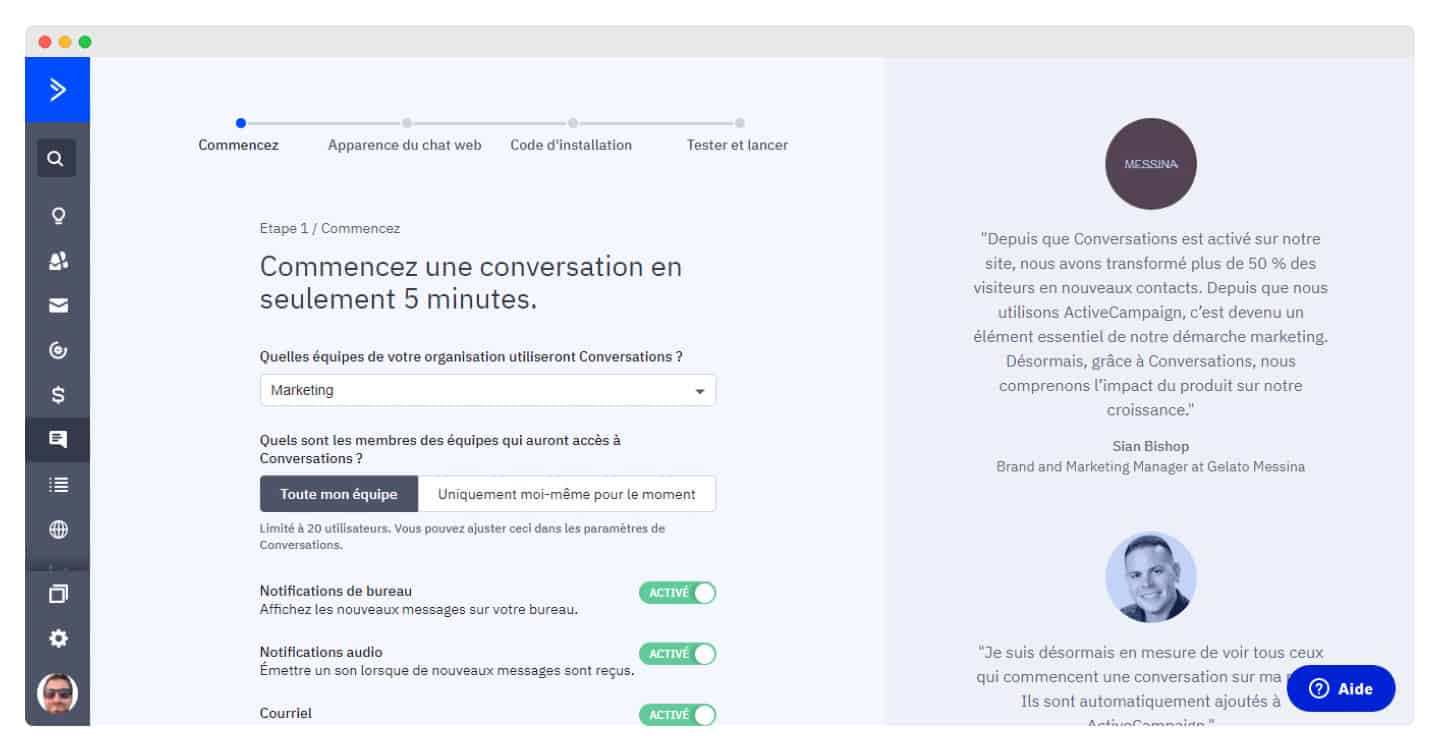The image size is (1440, 751).
Task: Select Toute mon équipe option
Action: (x=339, y=494)
